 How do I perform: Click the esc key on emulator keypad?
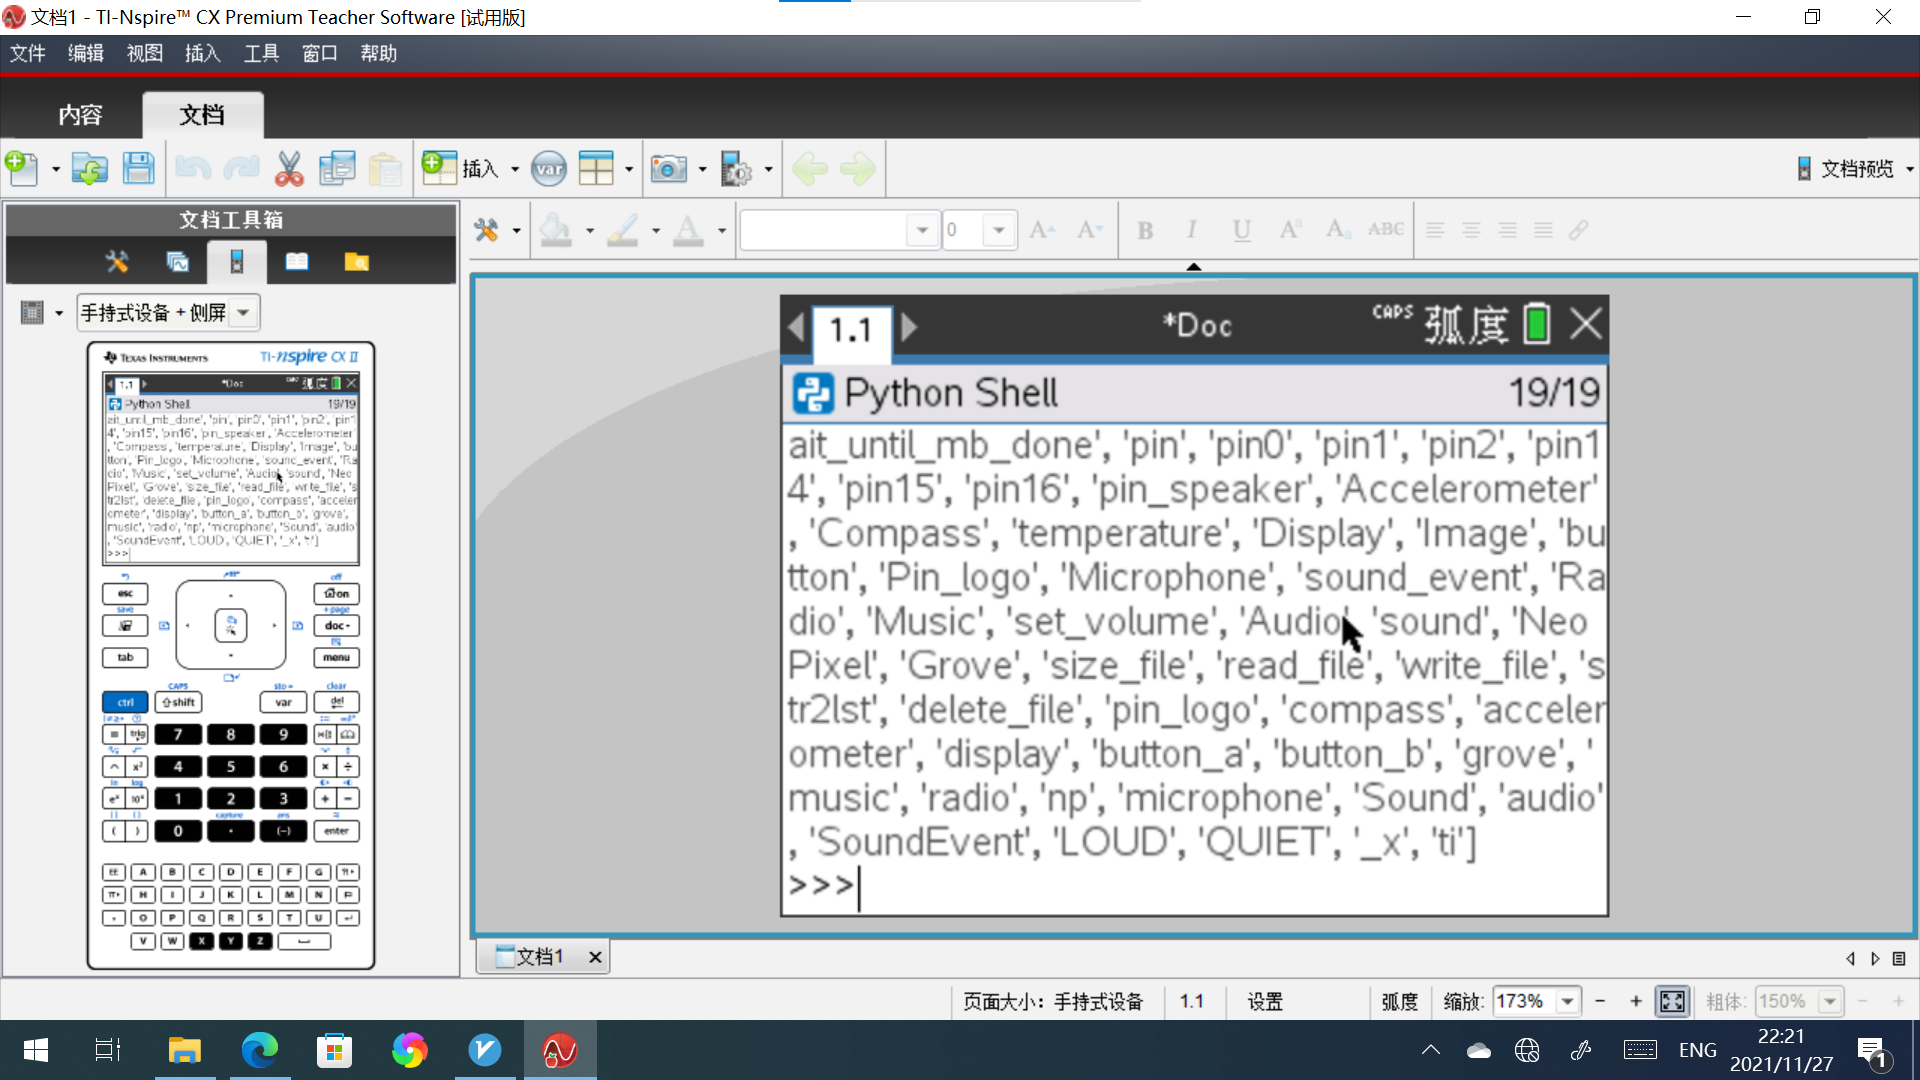coord(125,594)
